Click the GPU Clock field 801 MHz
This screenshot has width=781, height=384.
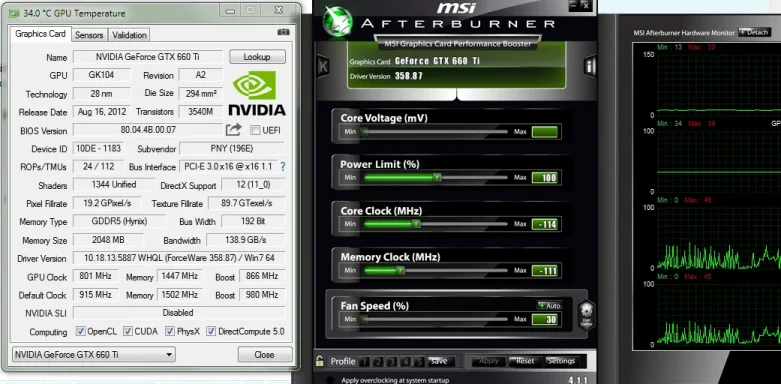click(x=96, y=276)
